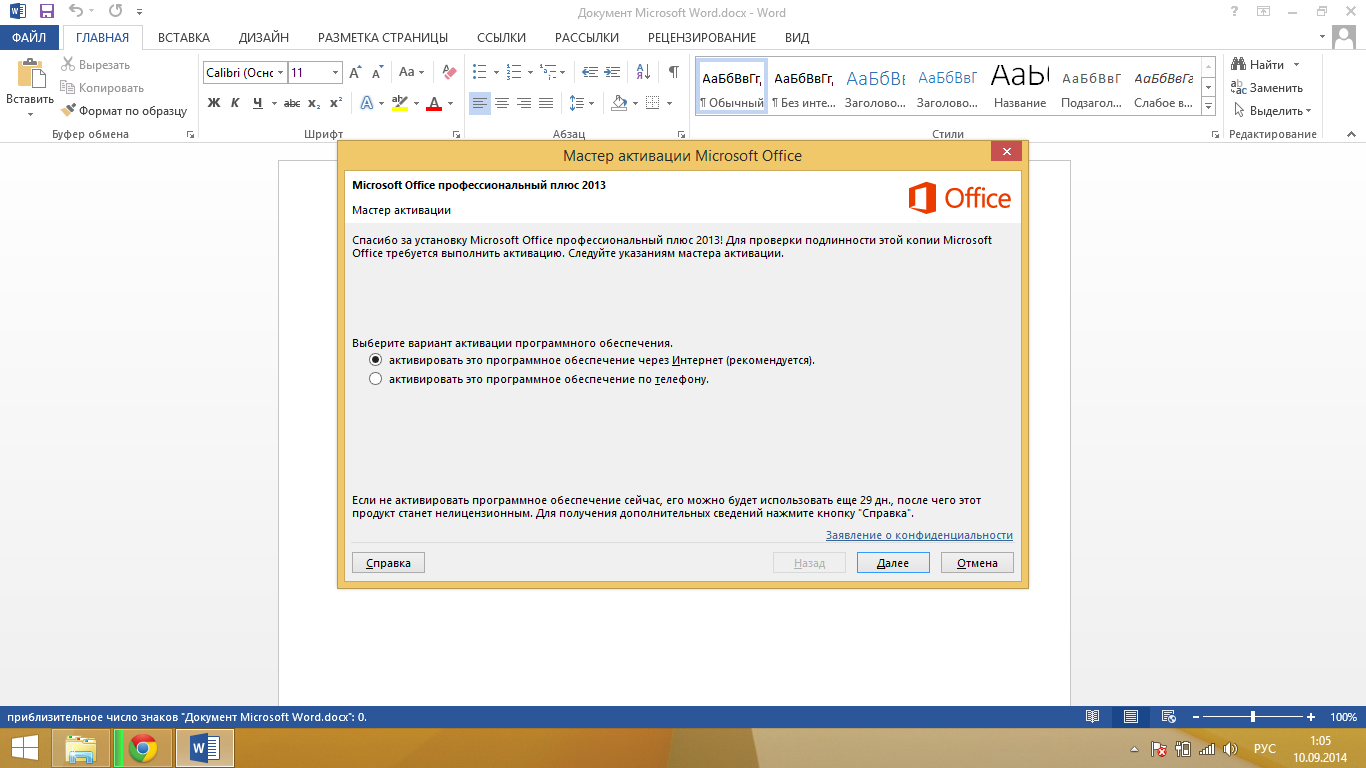
Task: Toggle underline (Ч) formatting
Action: [258, 103]
